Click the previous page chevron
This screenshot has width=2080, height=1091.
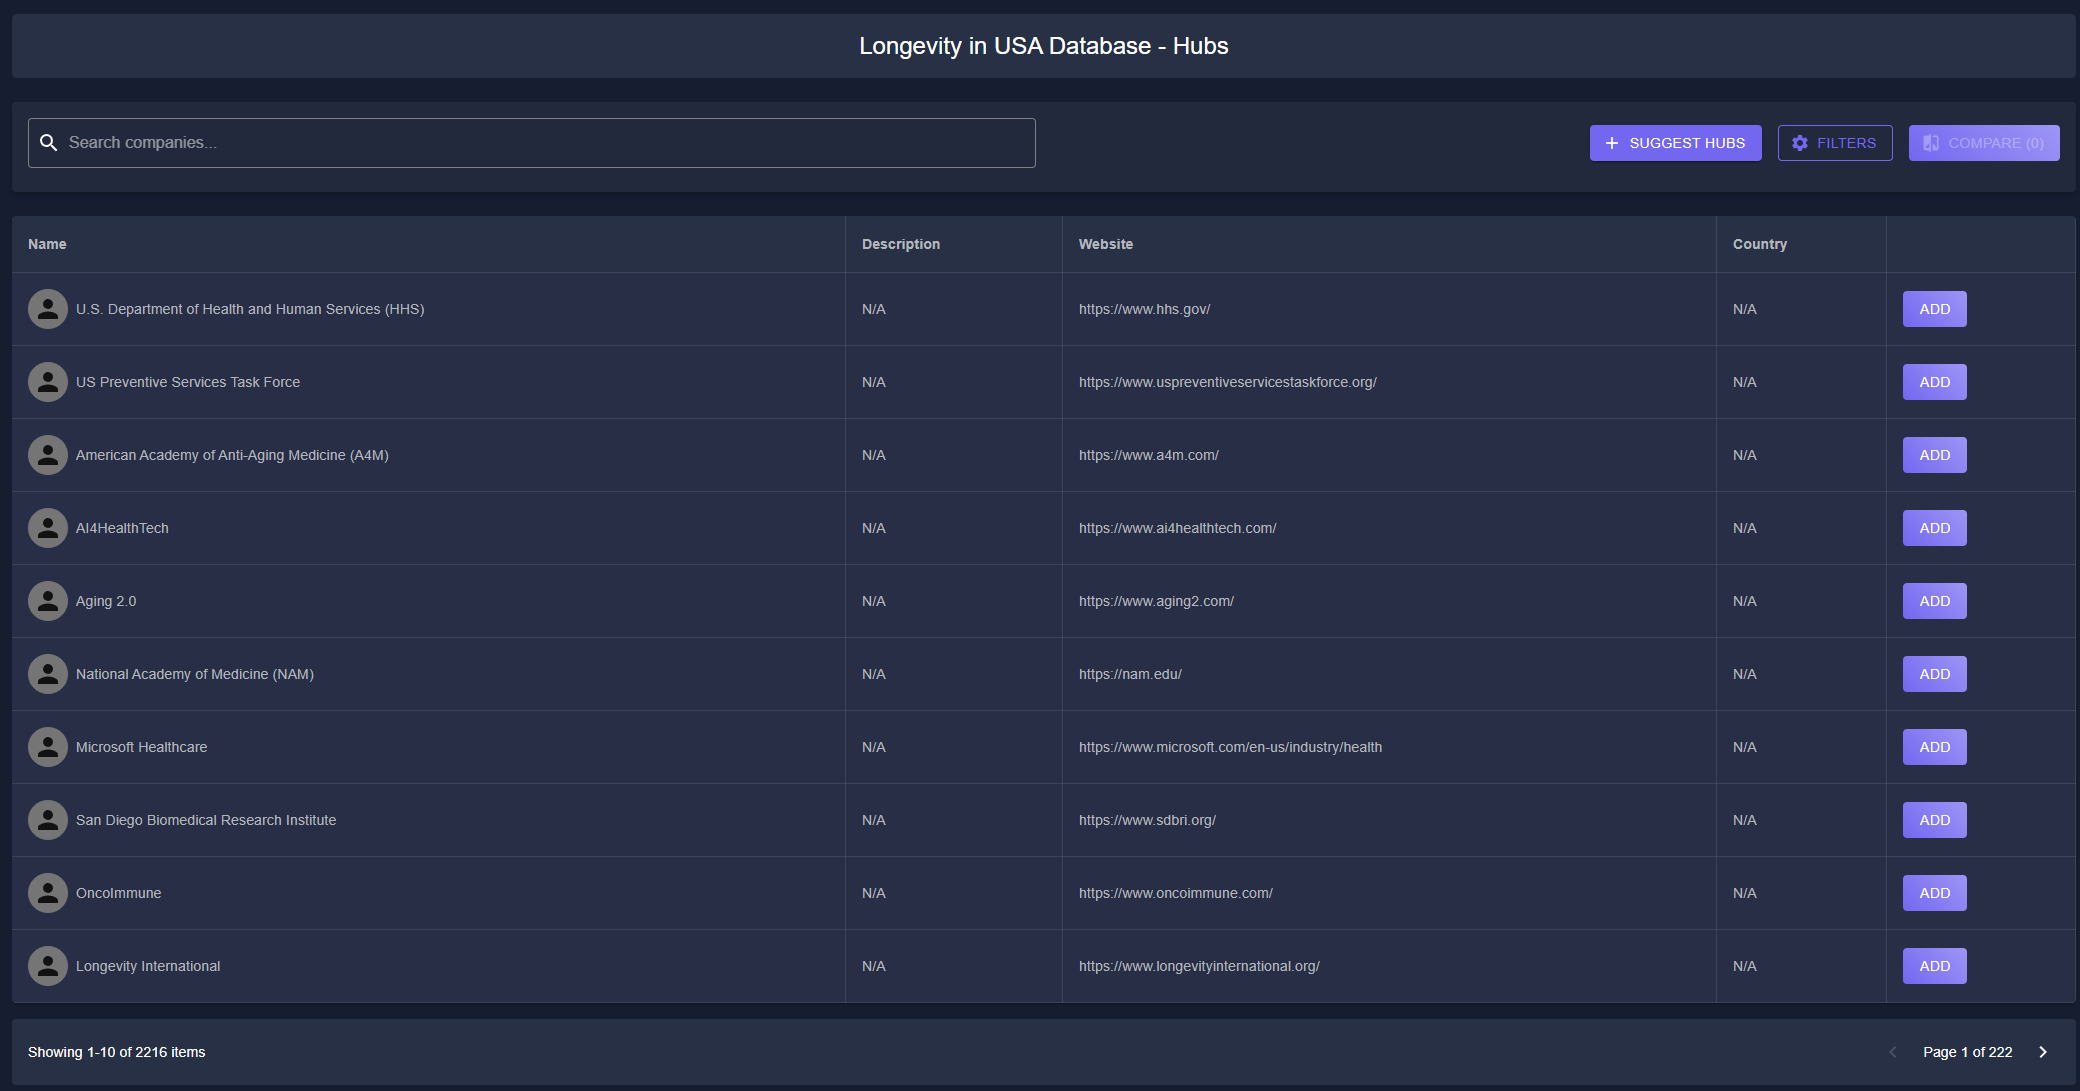(x=1892, y=1052)
